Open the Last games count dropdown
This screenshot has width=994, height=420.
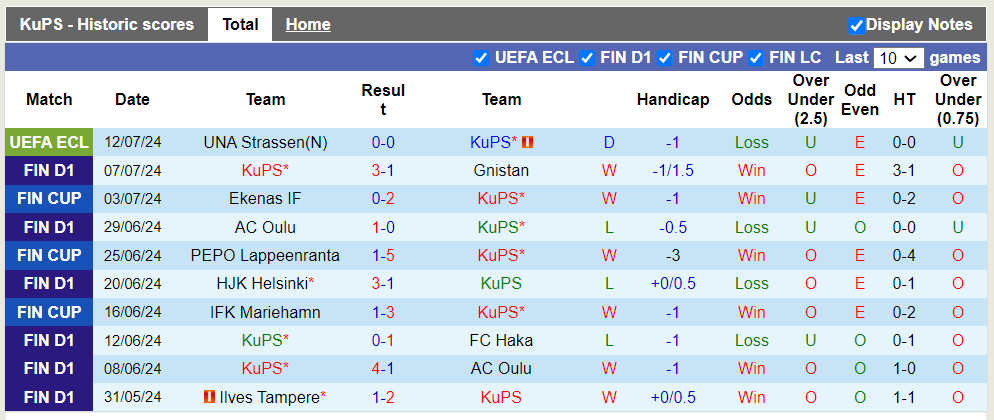pos(897,58)
